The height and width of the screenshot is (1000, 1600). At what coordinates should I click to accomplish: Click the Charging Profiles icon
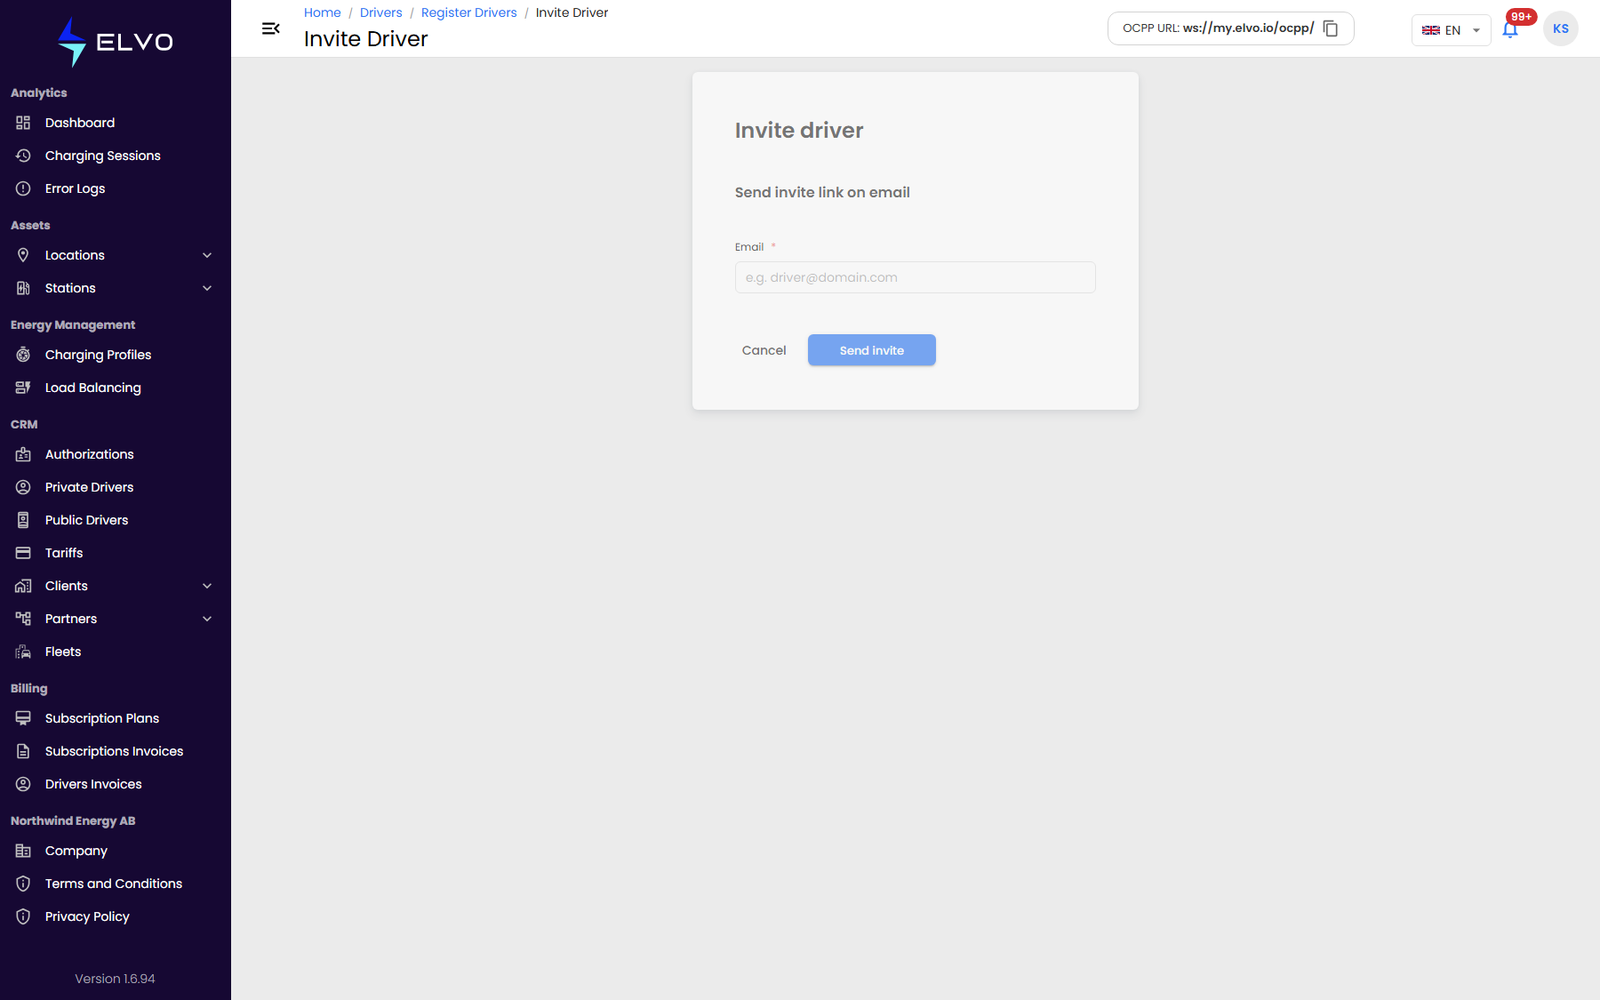(x=23, y=355)
